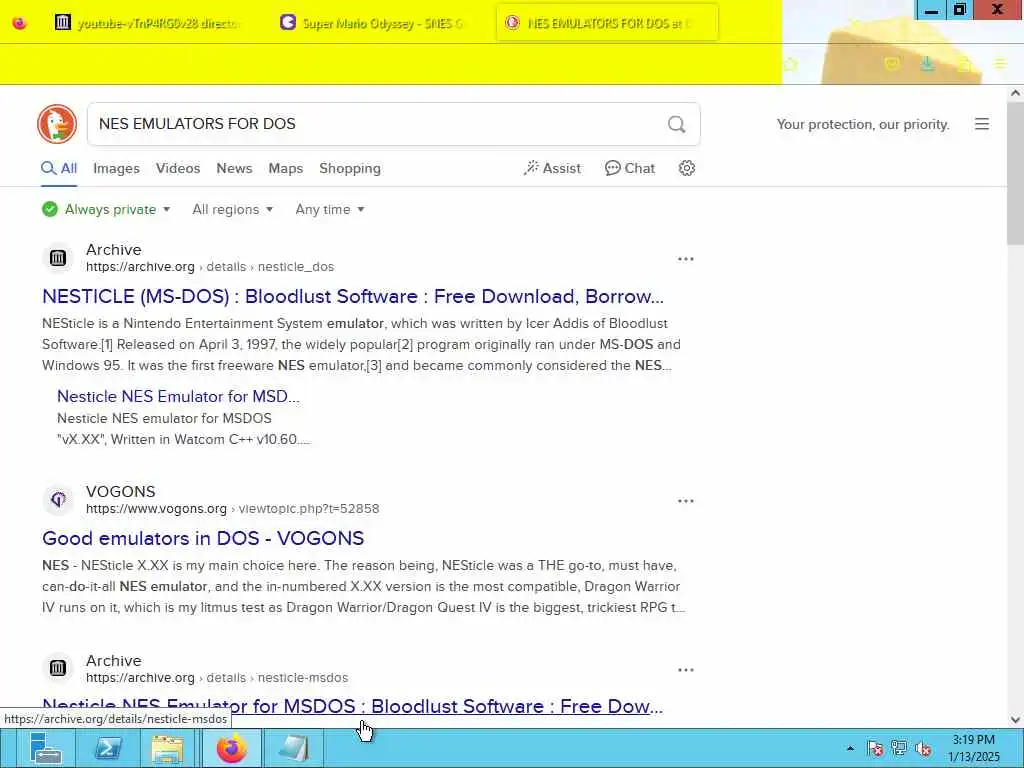Image resolution: width=1024 pixels, height=768 pixels.
Task: Click the muted speaker tray icon
Action: [x=923, y=748]
